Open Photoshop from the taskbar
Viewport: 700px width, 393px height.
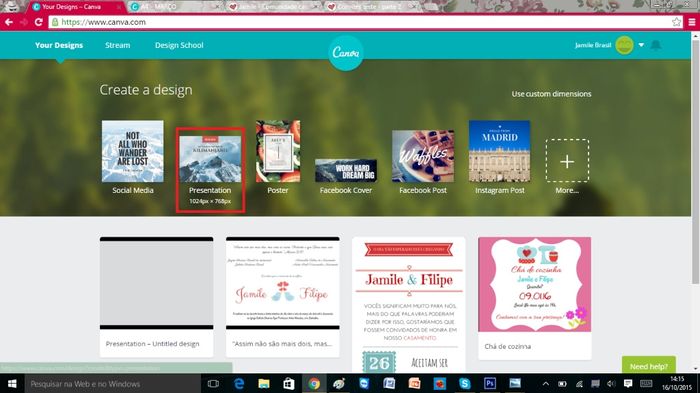pyautogui.click(x=490, y=384)
